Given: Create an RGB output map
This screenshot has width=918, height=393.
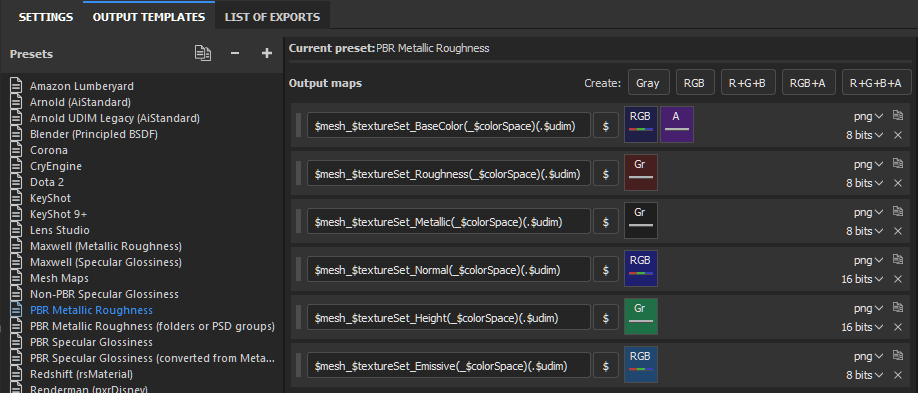Looking at the screenshot, I should (694, 83).
